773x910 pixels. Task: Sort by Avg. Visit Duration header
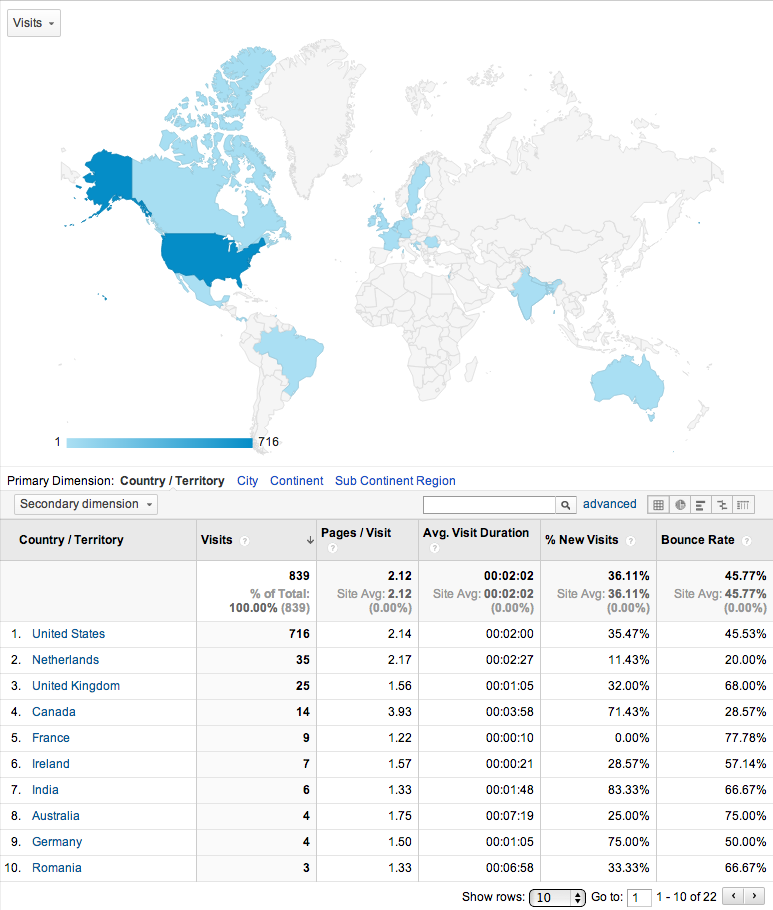(476, 533)
